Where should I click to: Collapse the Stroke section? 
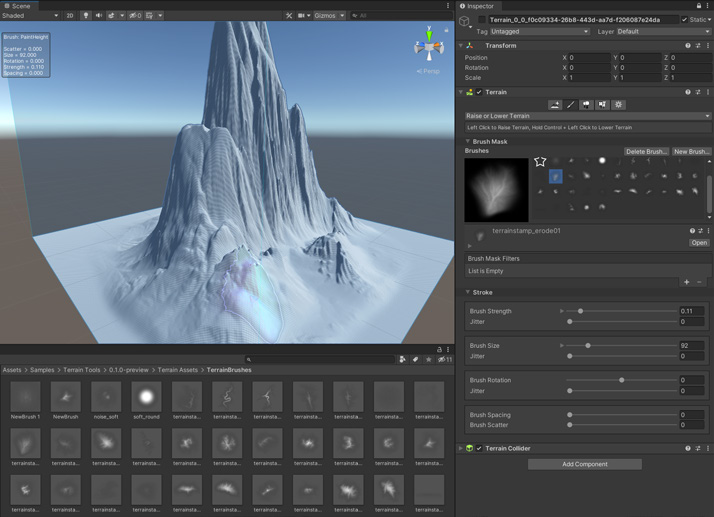pos(467,292)
